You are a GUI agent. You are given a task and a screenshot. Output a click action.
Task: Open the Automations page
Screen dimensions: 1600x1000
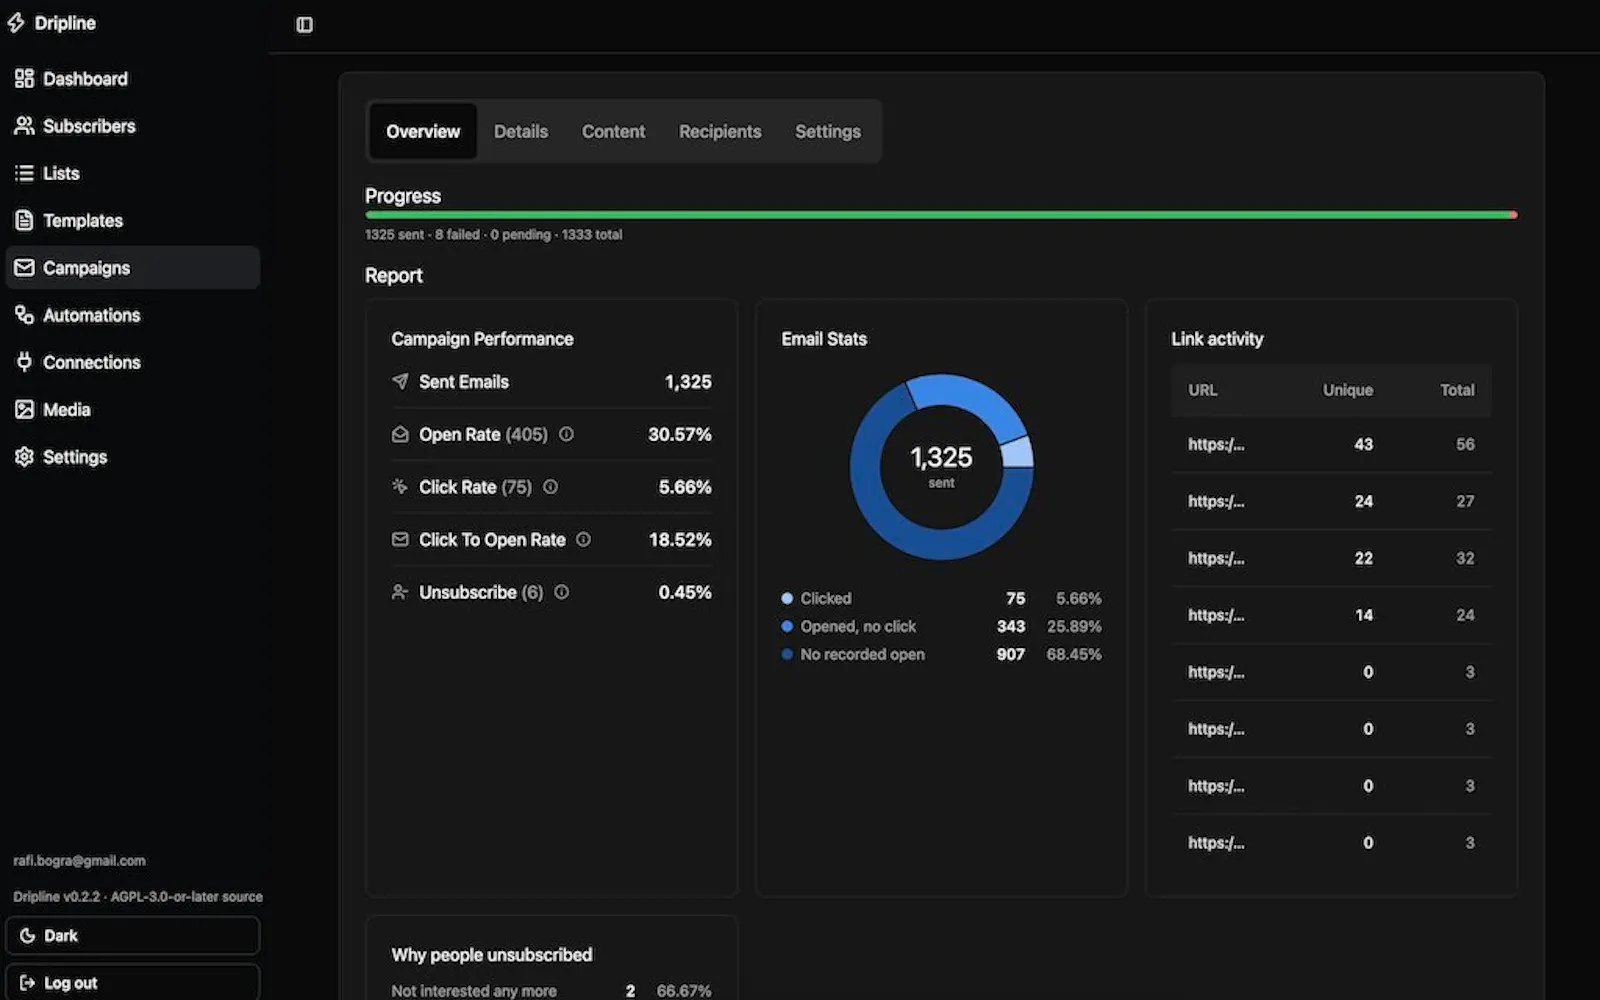[x=132, y=315]
